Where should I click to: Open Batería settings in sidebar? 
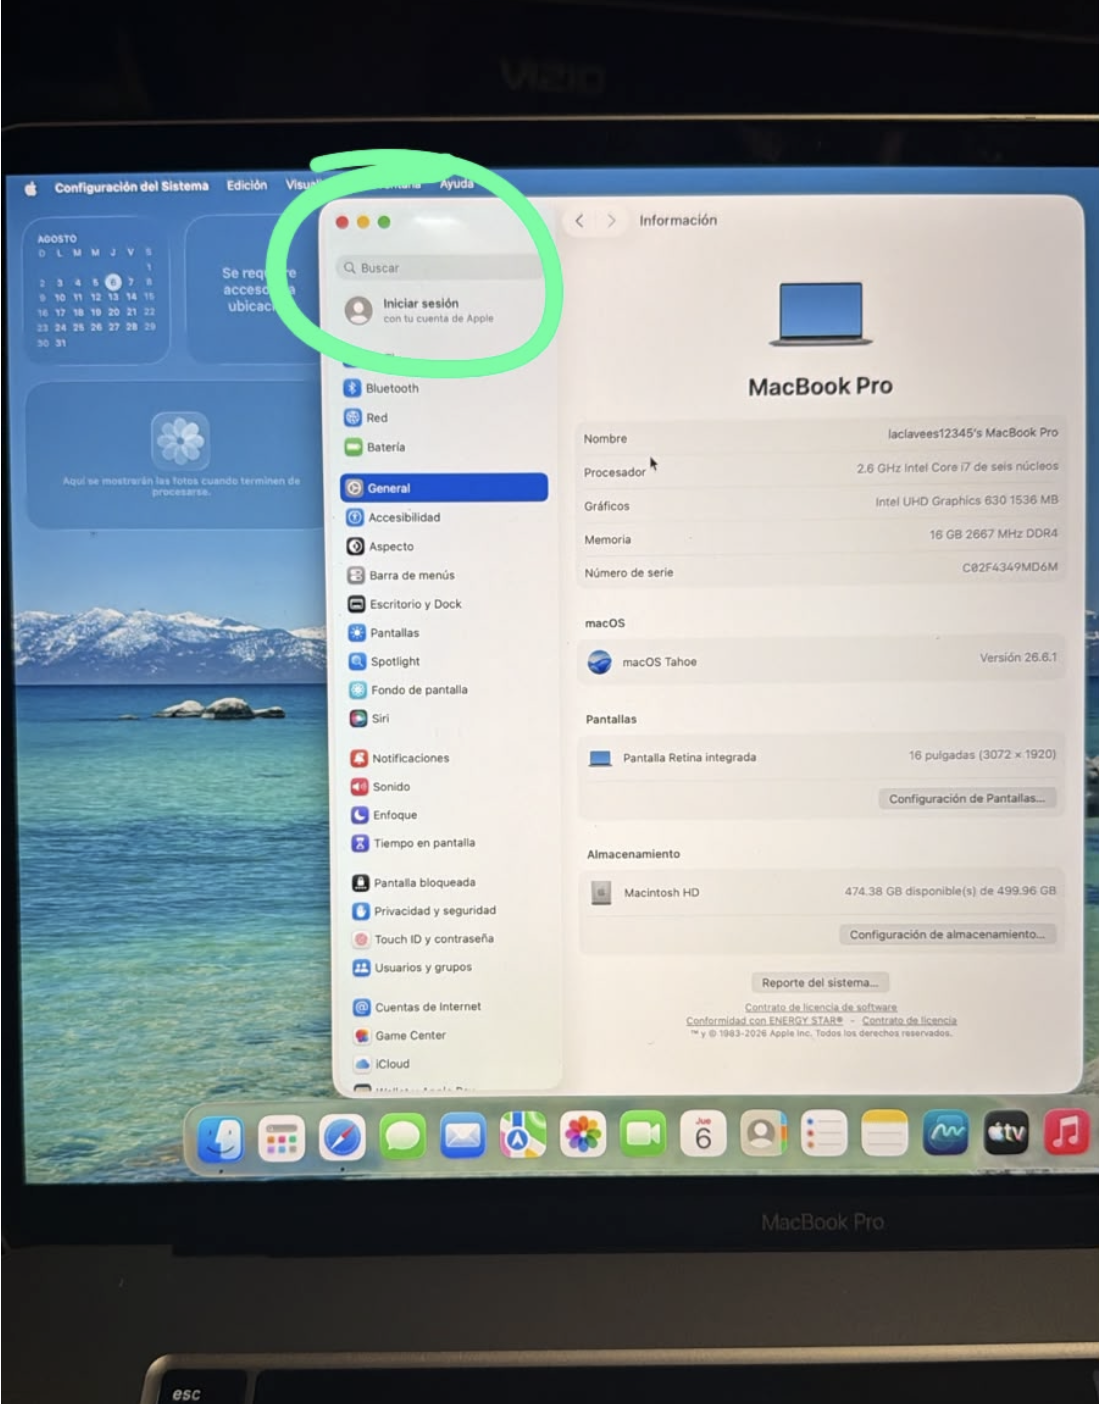tap(375, 447)
